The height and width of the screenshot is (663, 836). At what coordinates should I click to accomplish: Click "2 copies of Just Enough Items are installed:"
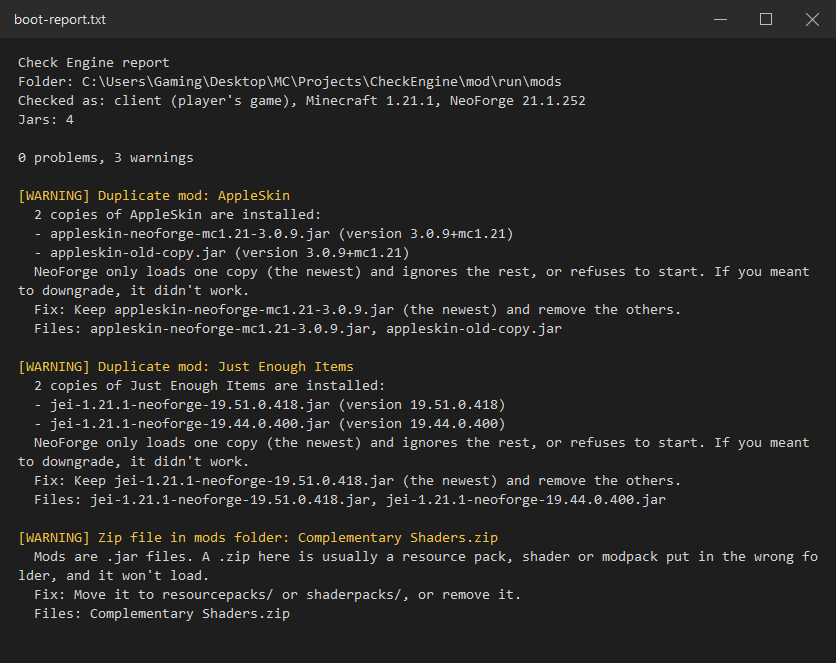210,386
